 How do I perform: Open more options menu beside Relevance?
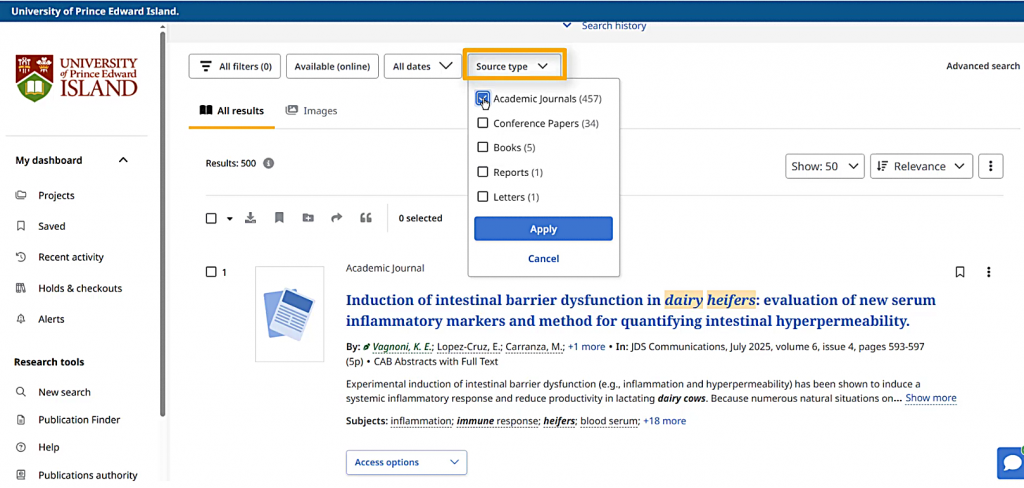[x=990, y=166]
